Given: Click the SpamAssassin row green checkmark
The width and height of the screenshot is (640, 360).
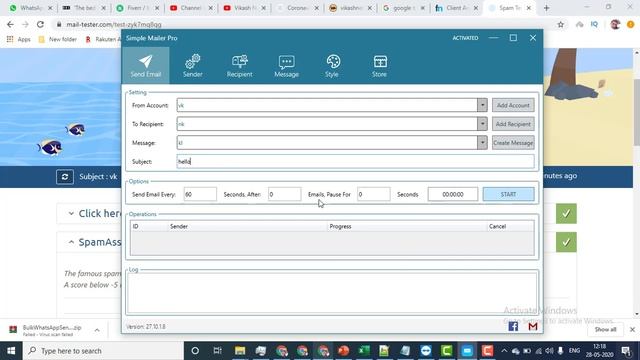Looking at the screenshot, I should click(x=566, y=242).
